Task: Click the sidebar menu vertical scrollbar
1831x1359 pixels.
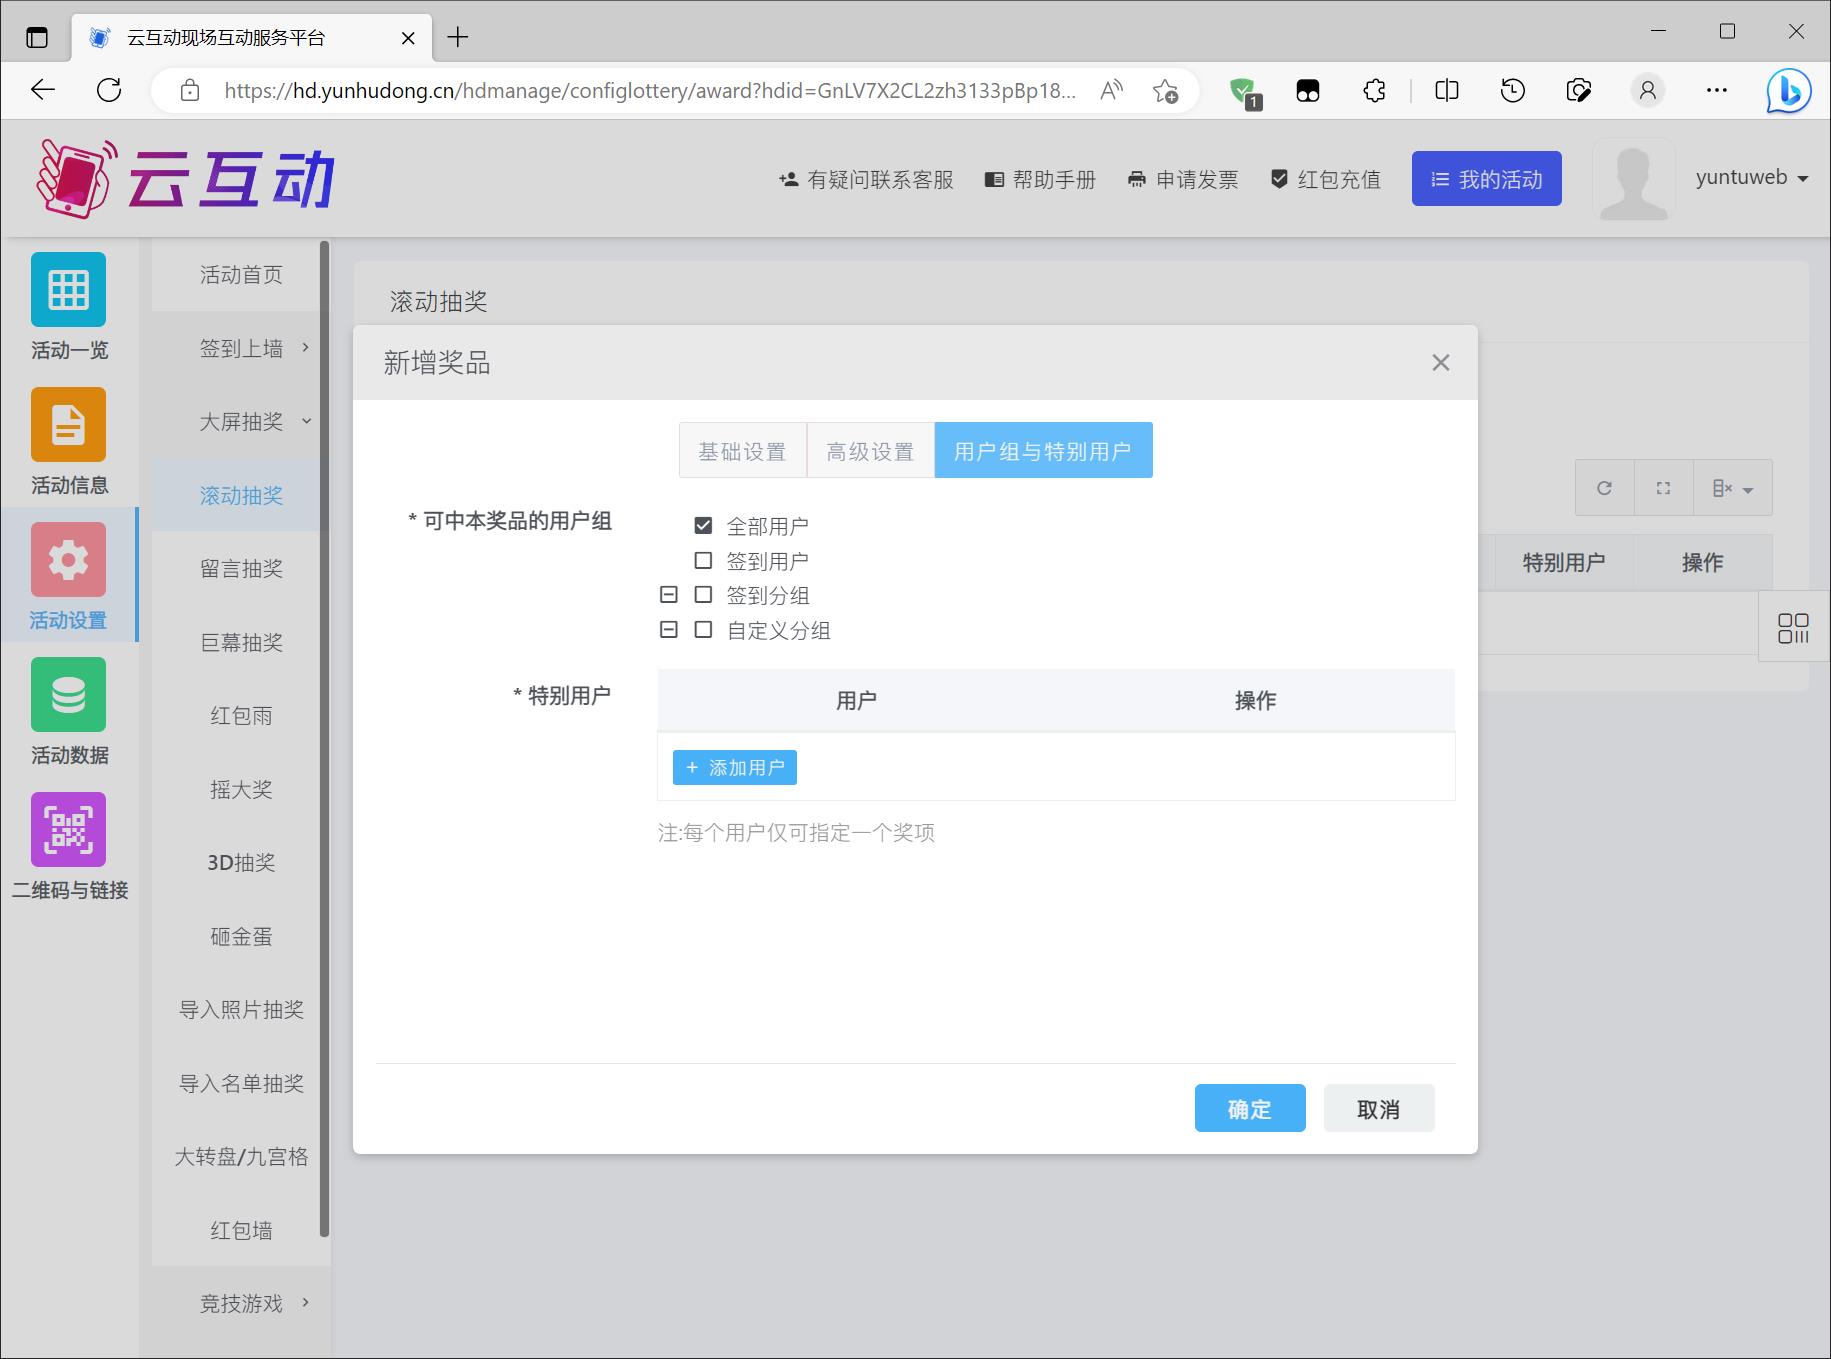Action: tap(324, 740)
